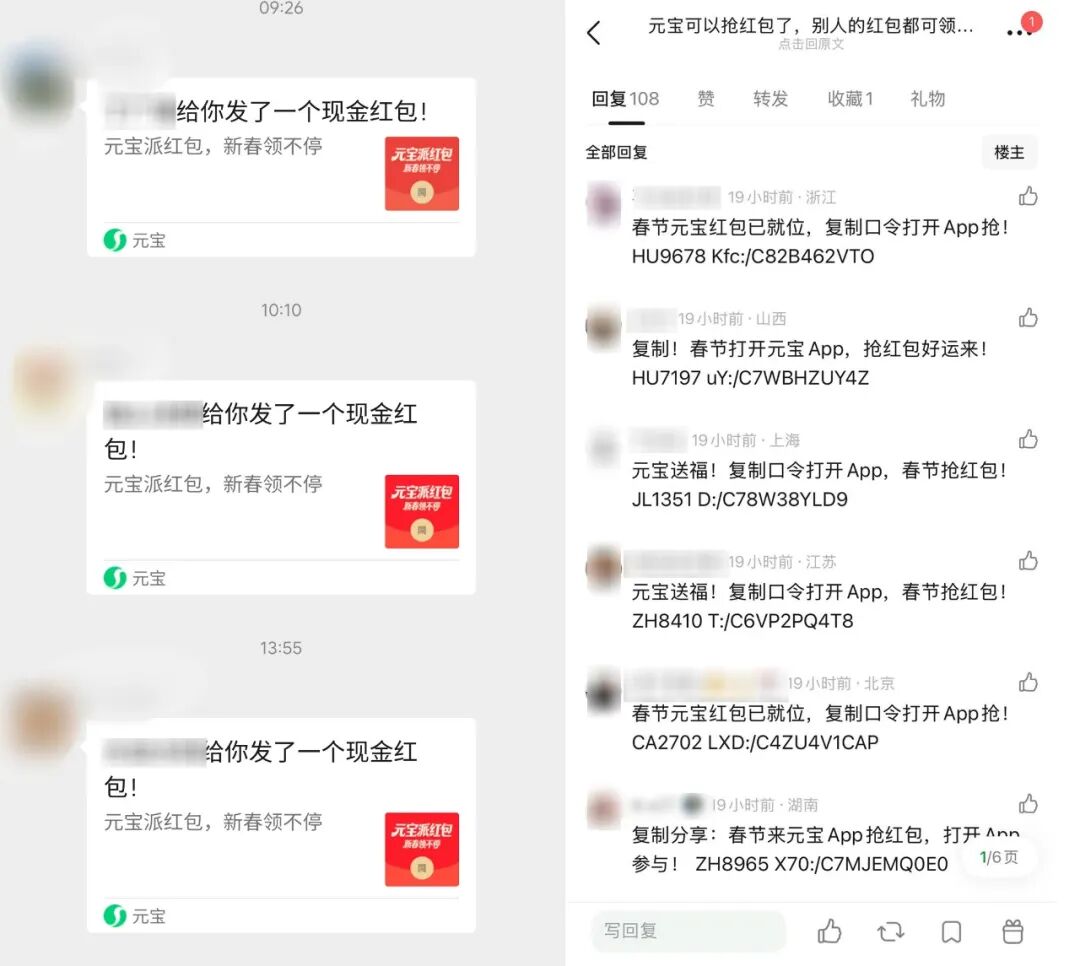Tap 点击回原文 to return to post
The image size is (1080, 966).
pos(811,44)
